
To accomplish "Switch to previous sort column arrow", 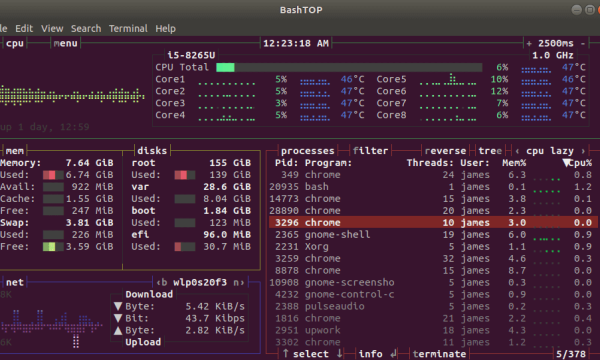I will tap(517, 151).
